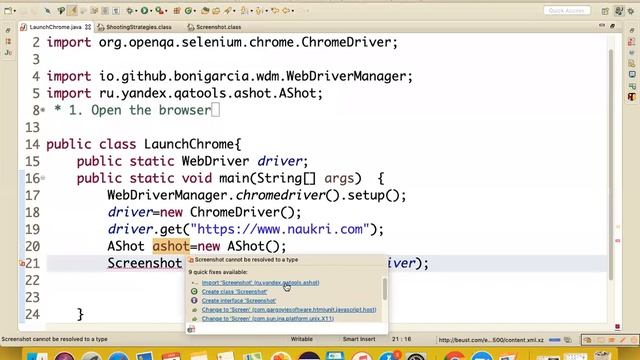
Task: Click the Smart Insert status entry
Action: coord(359,339)
